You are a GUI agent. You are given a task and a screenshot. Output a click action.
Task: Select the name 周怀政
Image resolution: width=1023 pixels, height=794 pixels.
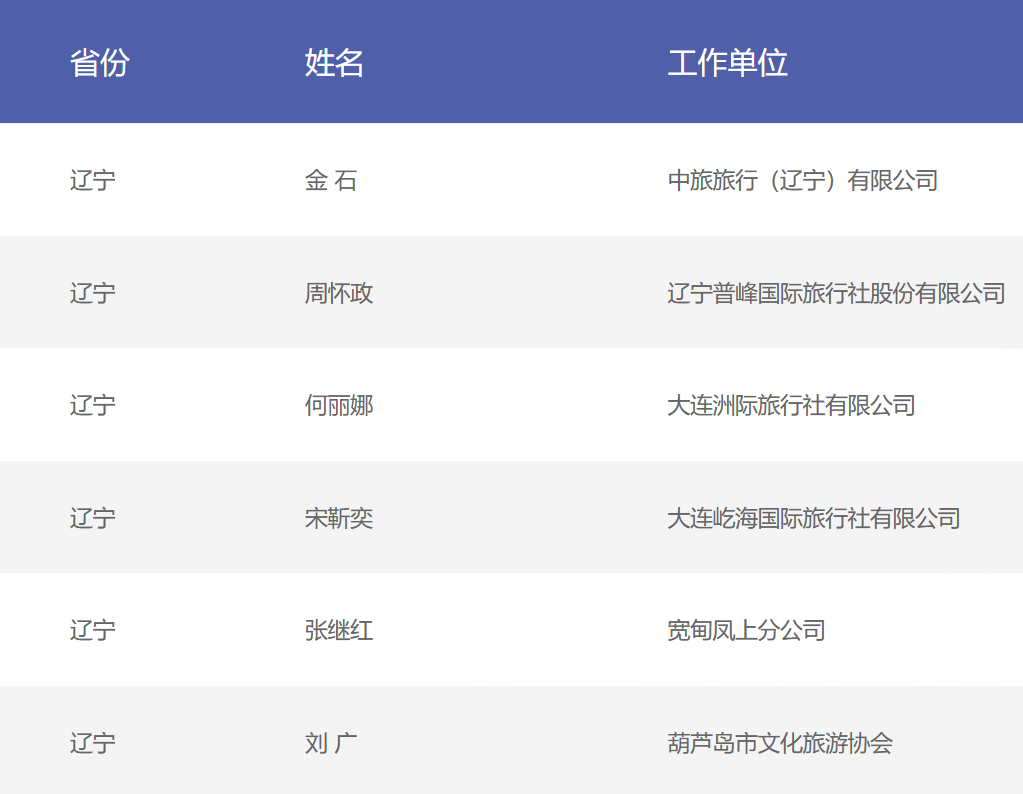click(339, 293)
